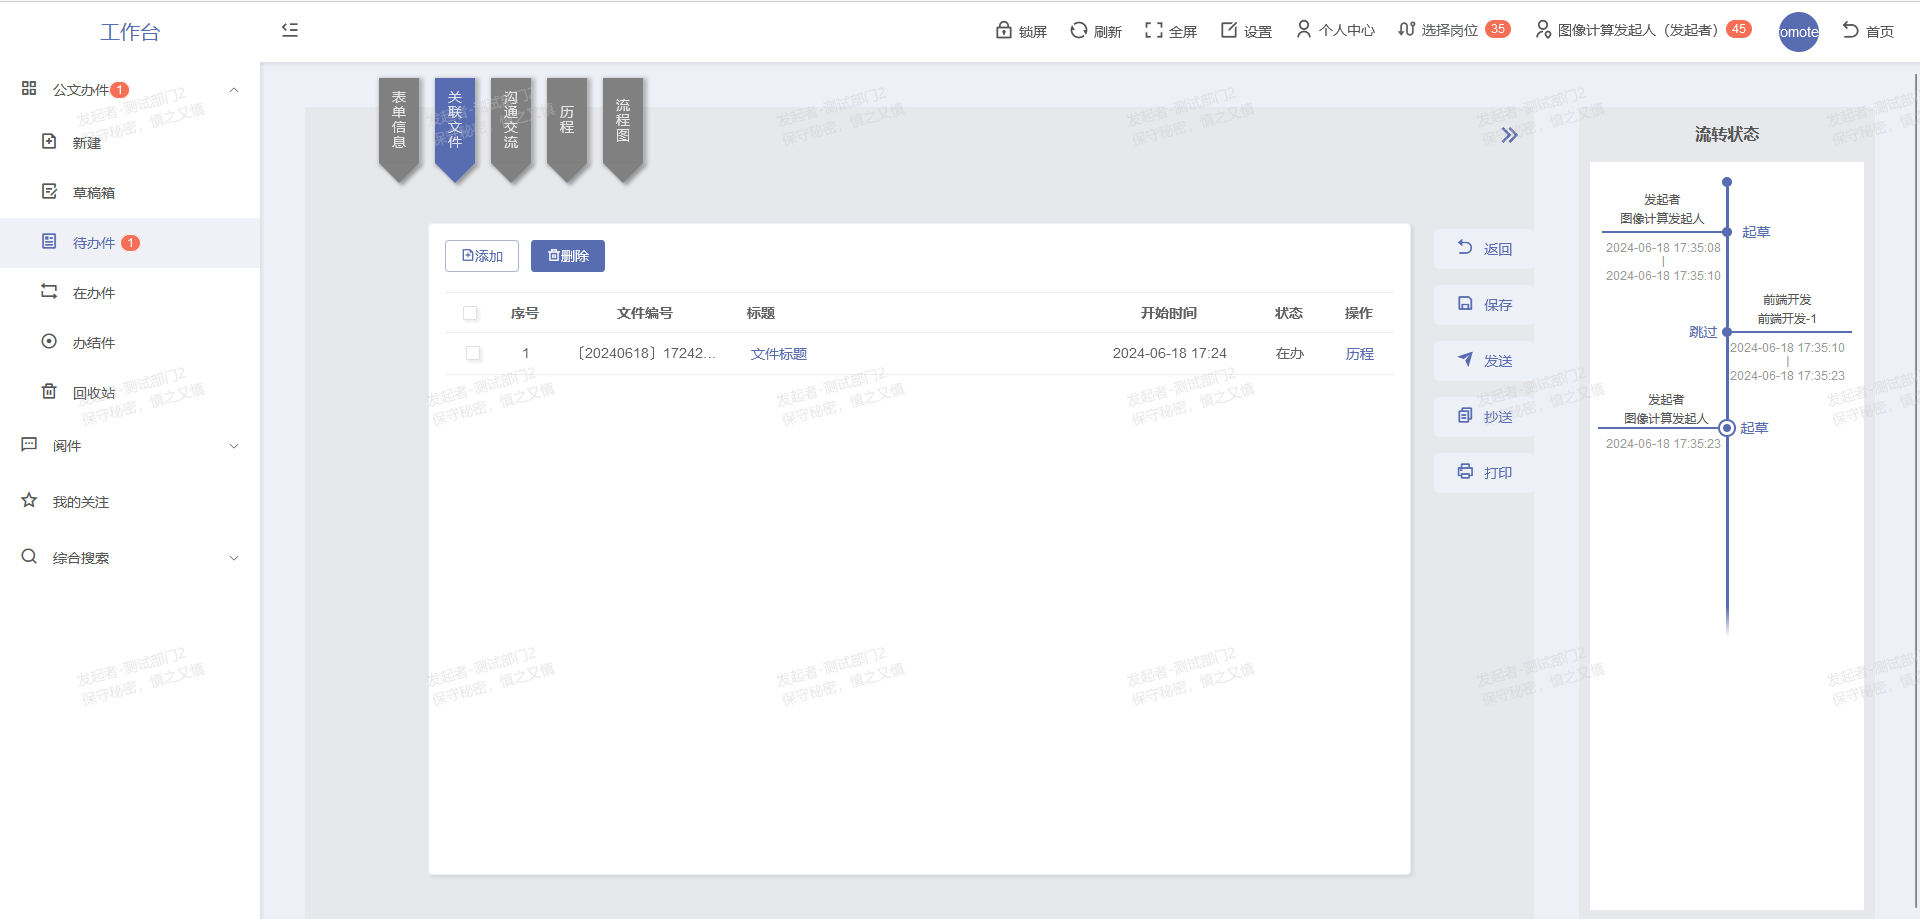Click the 返回 undo arrow icon
This screenshot has height=919, width=1920.
1465,247
